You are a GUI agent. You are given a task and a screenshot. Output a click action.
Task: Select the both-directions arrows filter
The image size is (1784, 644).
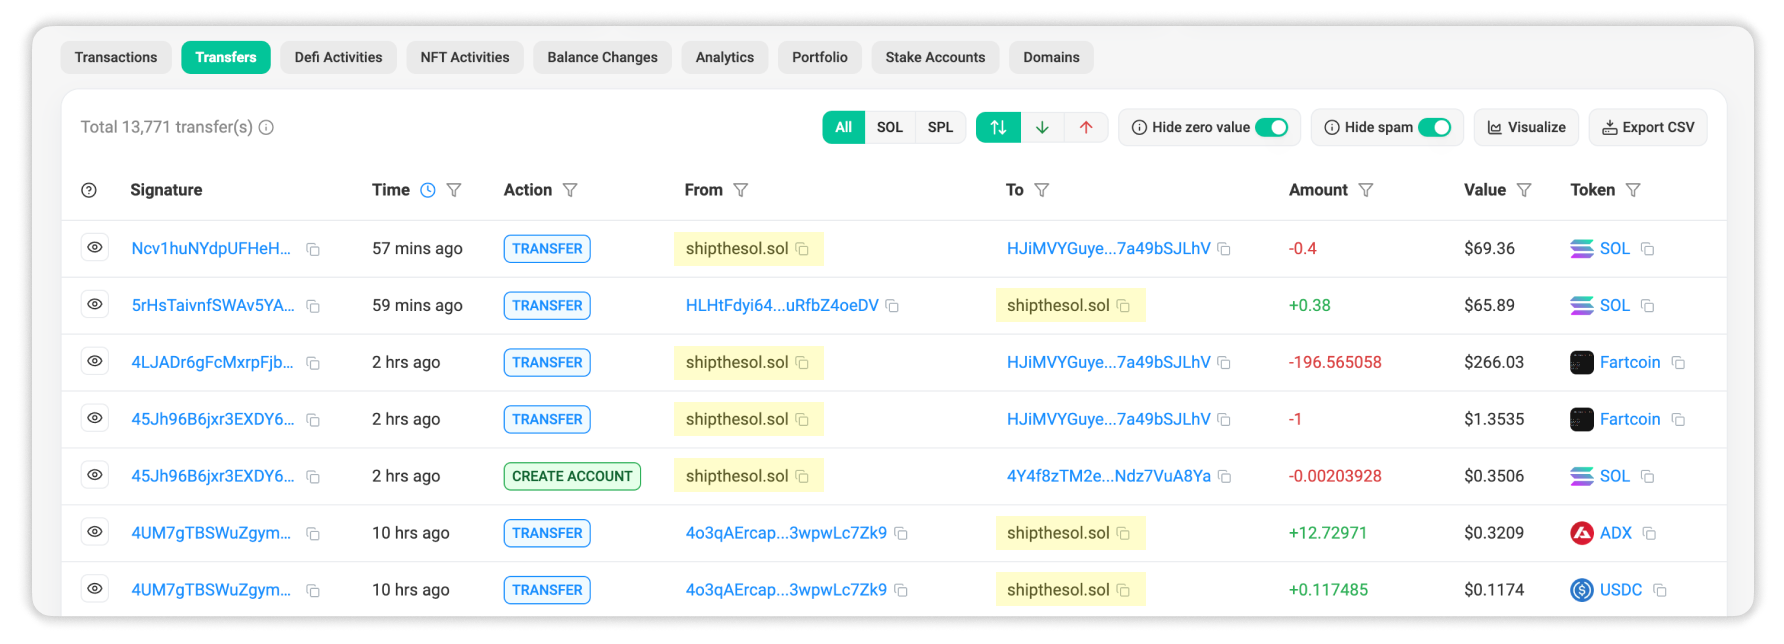pos(998,127)
